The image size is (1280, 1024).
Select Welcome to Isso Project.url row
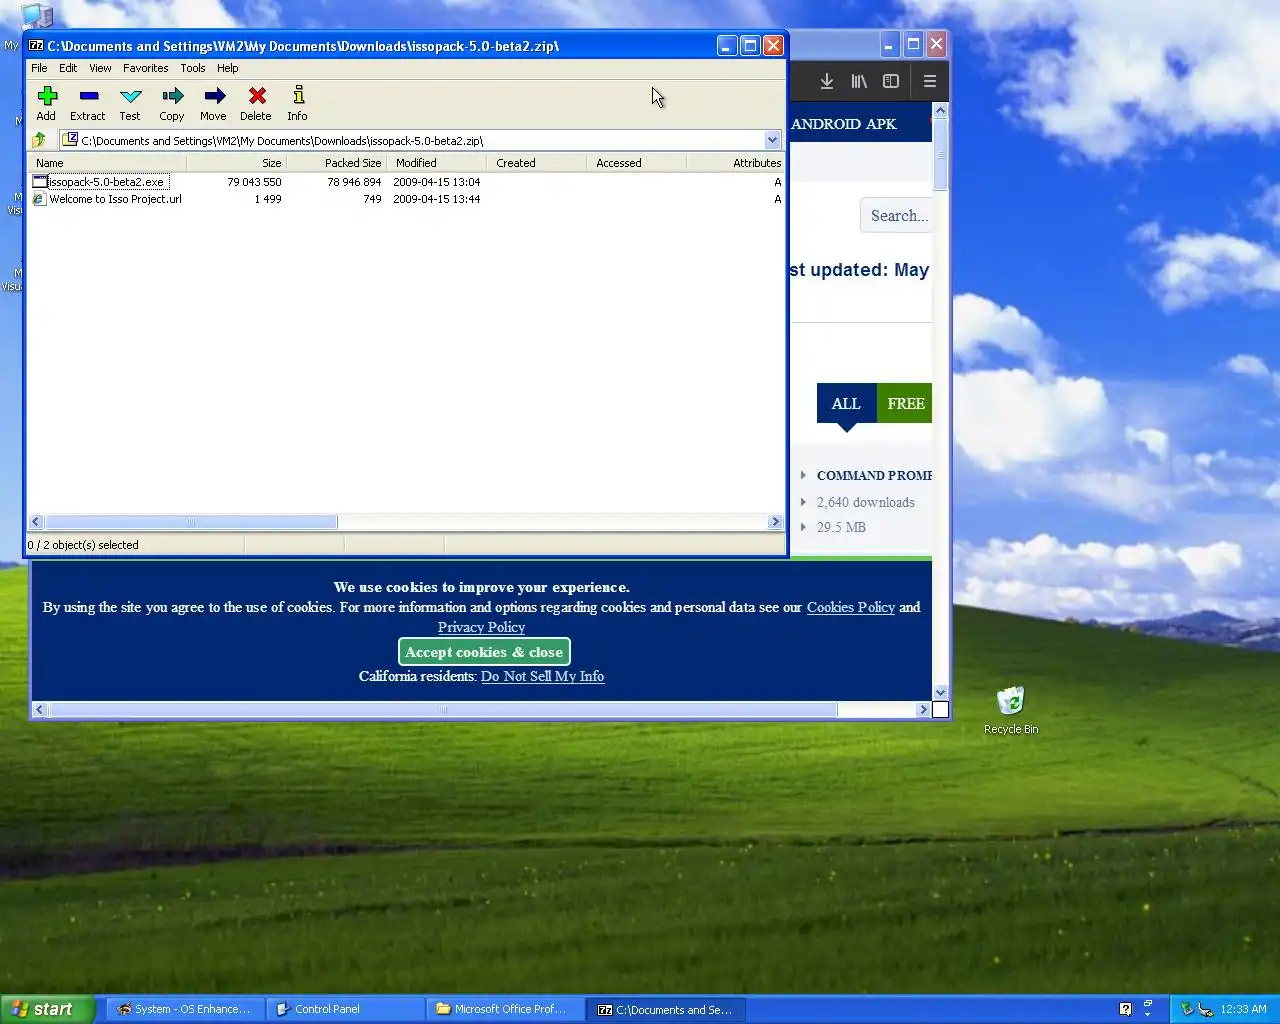[x=405, y=199]
